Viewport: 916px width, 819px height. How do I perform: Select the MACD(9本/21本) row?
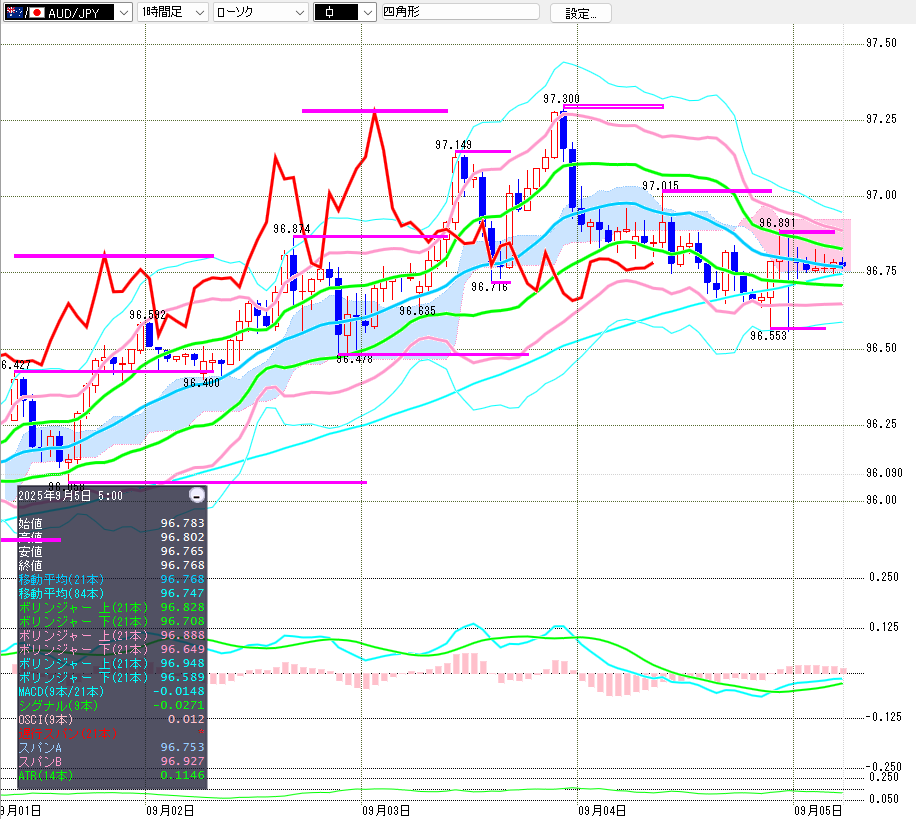(x=112, y=692)
